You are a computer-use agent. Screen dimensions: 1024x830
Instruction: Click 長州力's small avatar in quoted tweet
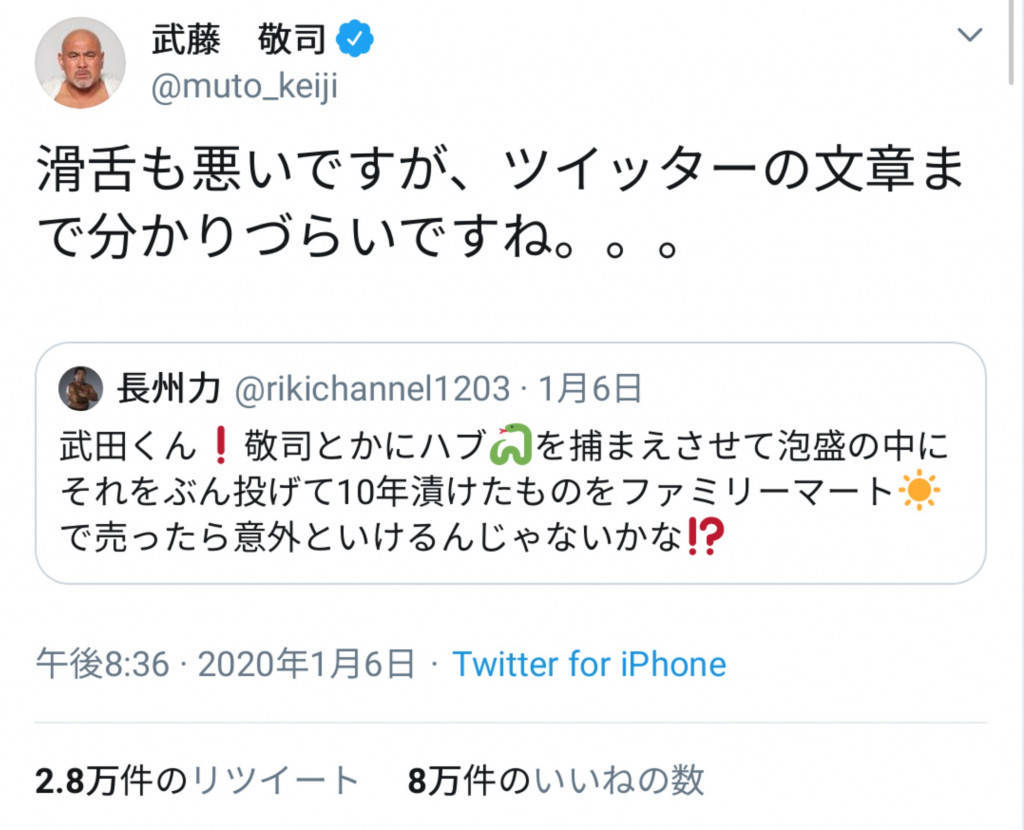(x=82, y=388)
